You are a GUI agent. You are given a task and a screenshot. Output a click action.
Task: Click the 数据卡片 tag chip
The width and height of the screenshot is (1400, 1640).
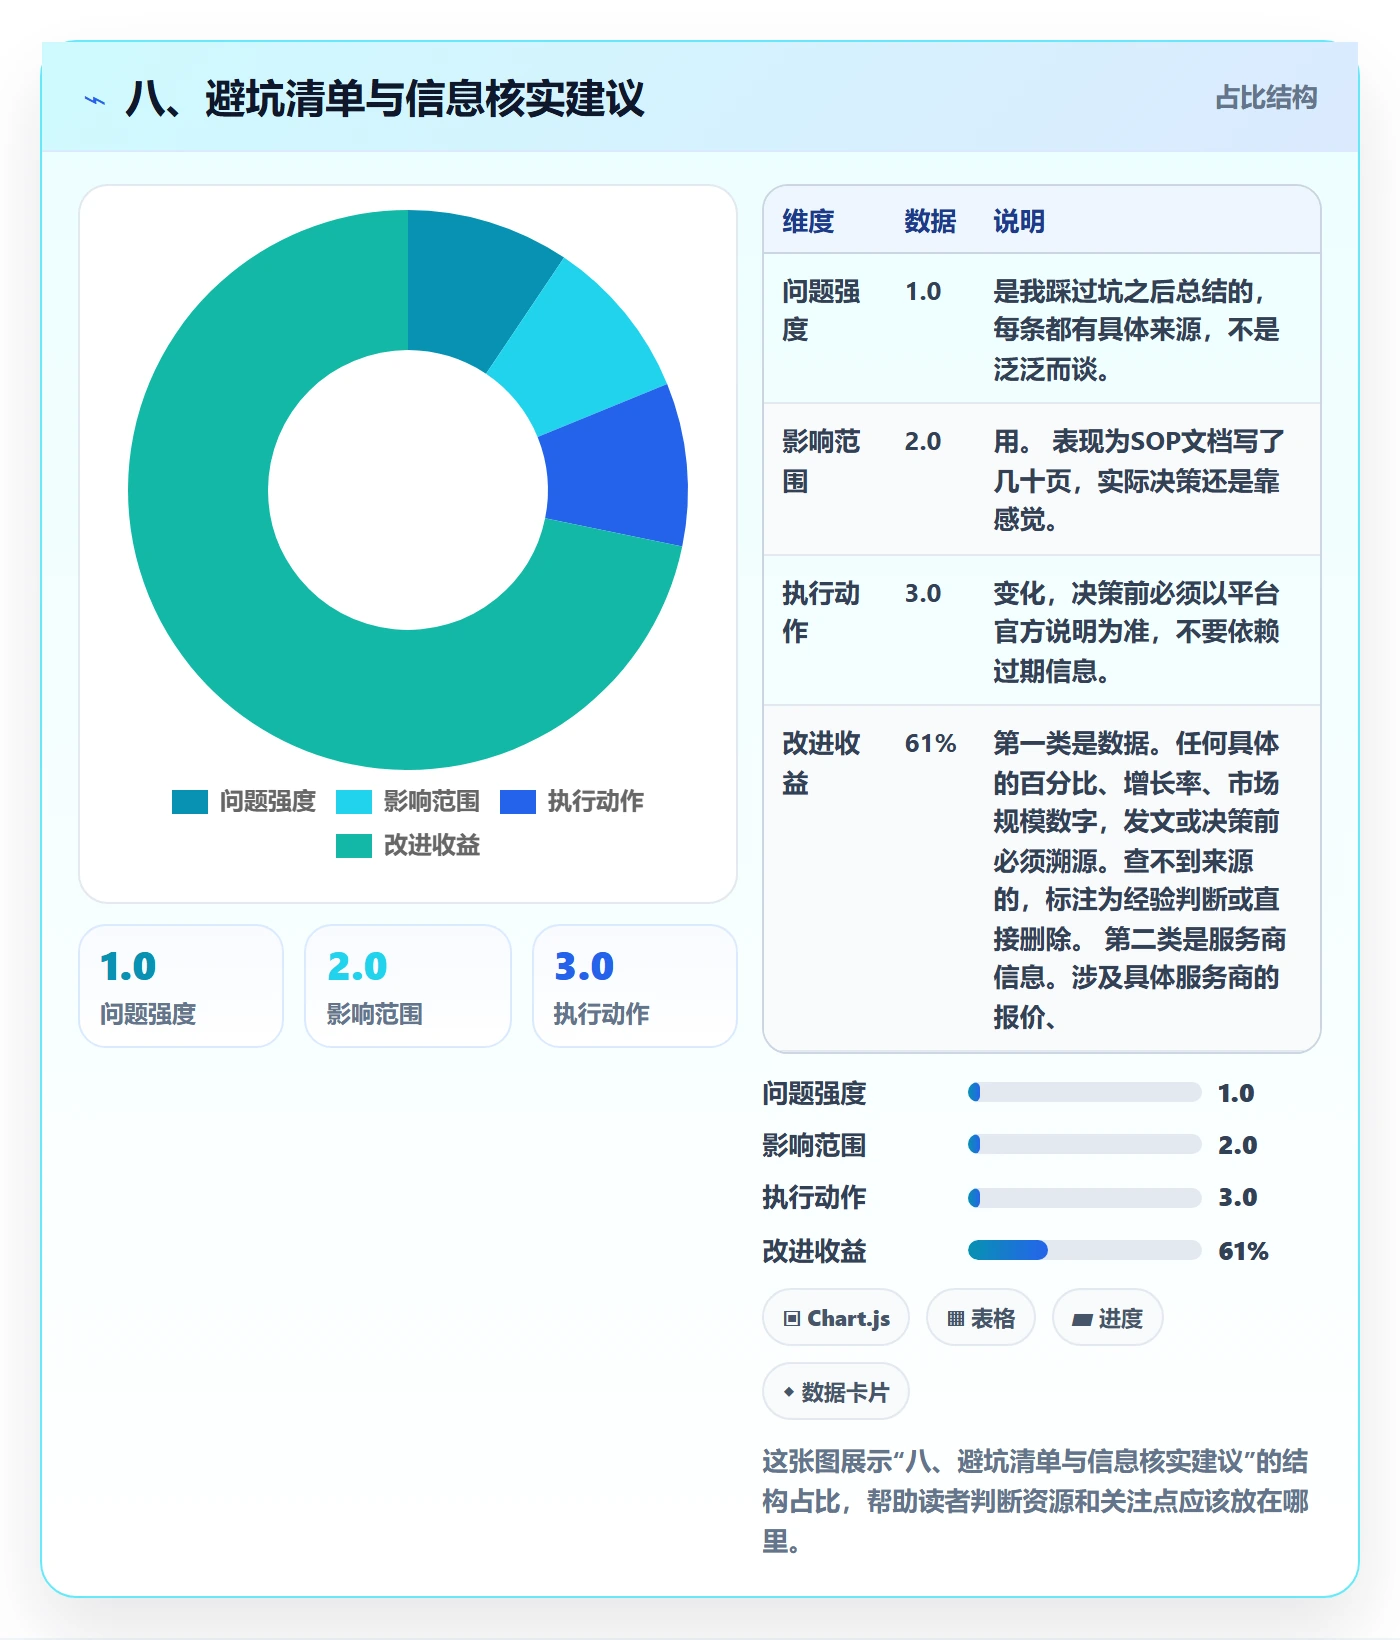(x=836, y=1391)
